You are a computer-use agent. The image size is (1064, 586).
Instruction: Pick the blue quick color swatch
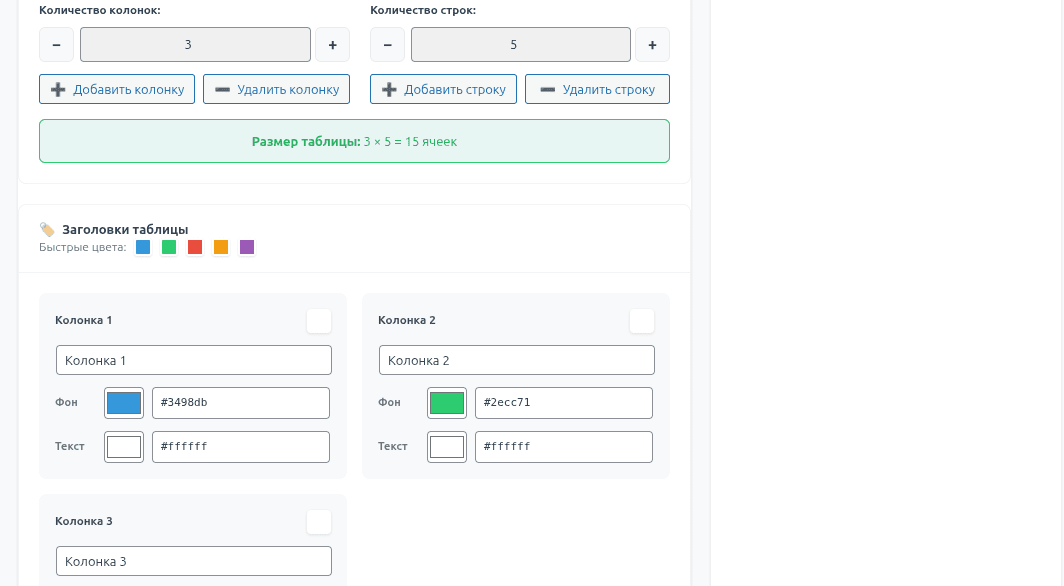click(143, 247)
